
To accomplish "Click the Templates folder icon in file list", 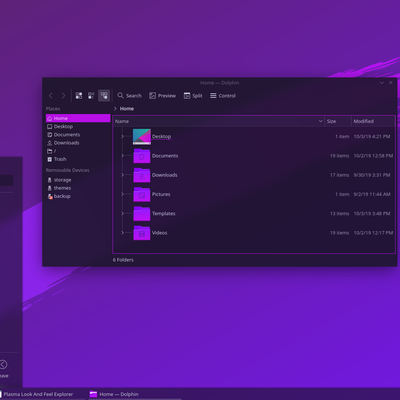I will (x=142, y=214).
